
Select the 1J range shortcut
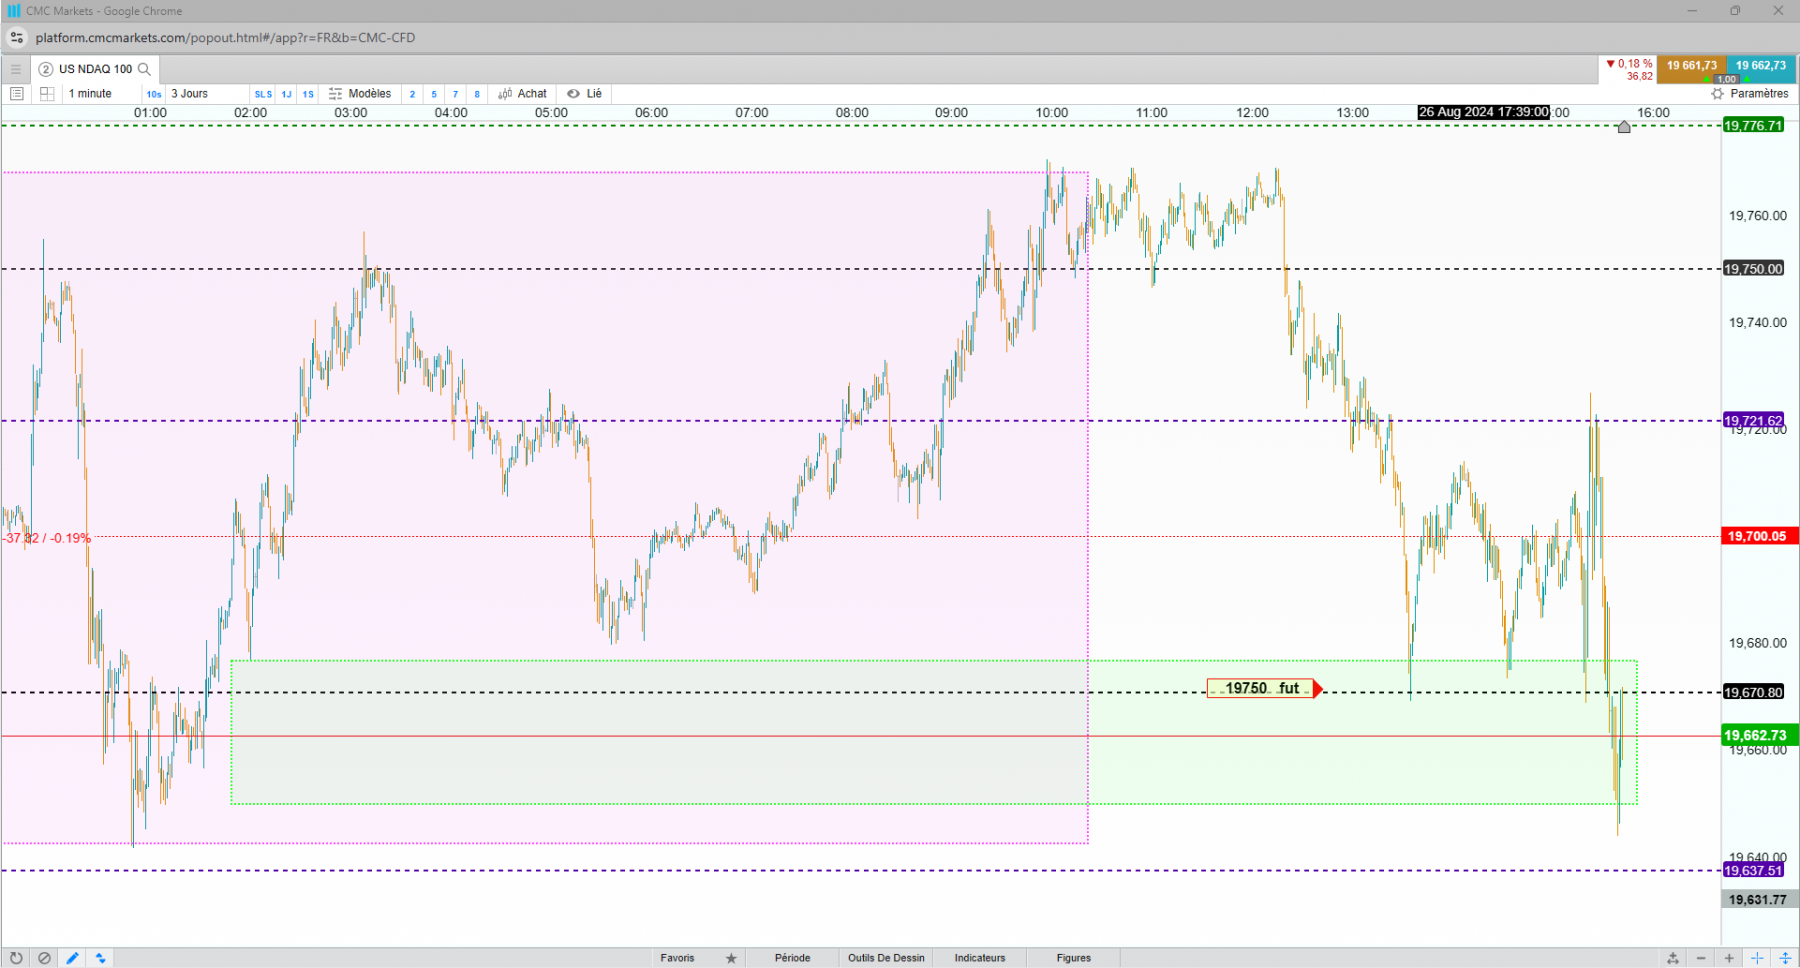coord(287,94)
